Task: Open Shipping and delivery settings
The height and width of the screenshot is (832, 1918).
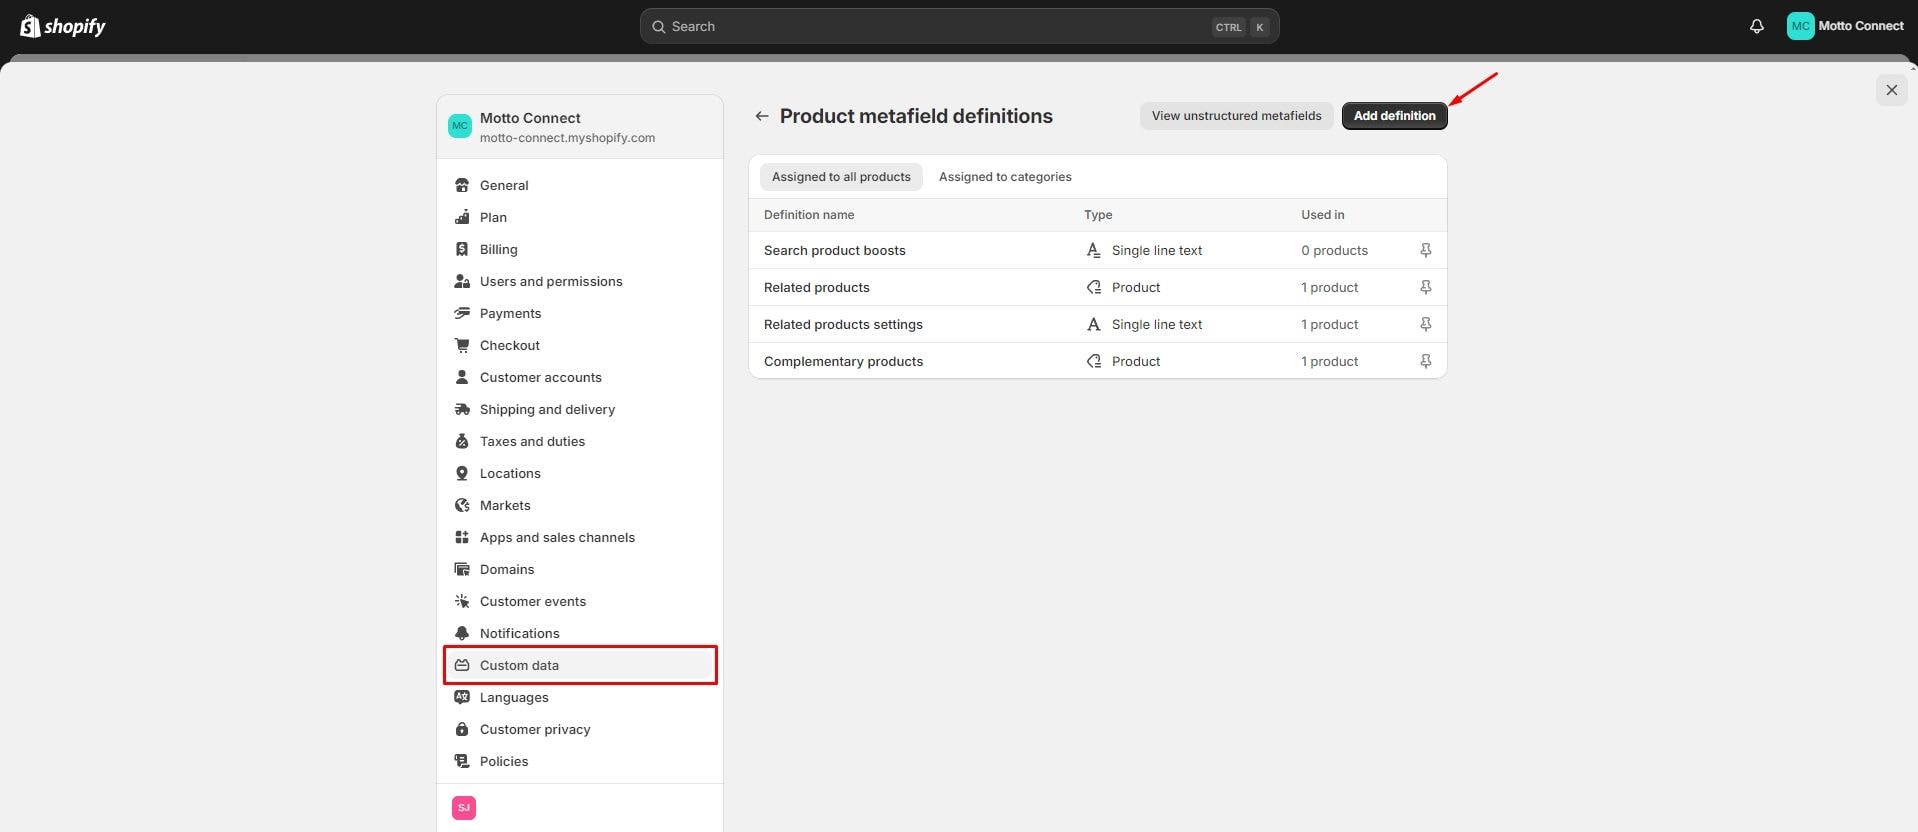Action: 547,410
